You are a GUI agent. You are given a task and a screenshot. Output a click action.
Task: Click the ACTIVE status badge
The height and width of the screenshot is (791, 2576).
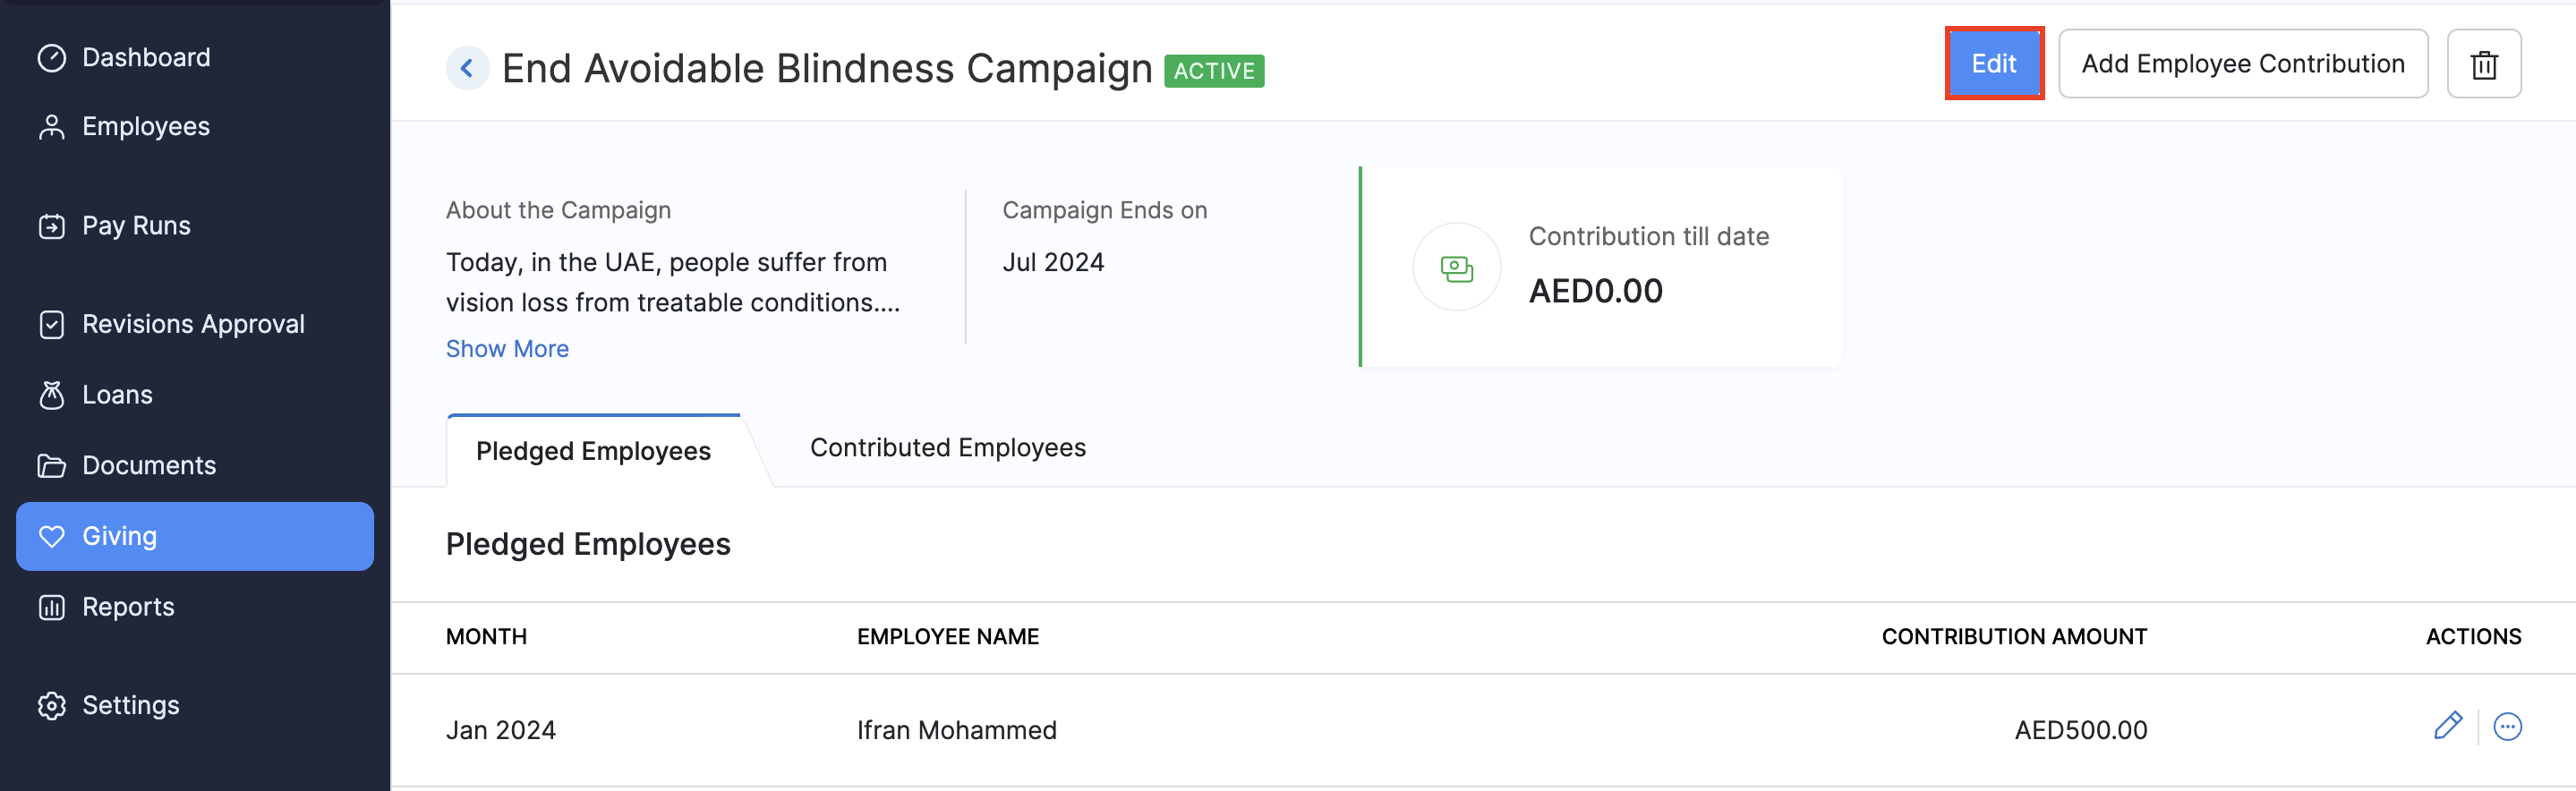point(1214,71)
